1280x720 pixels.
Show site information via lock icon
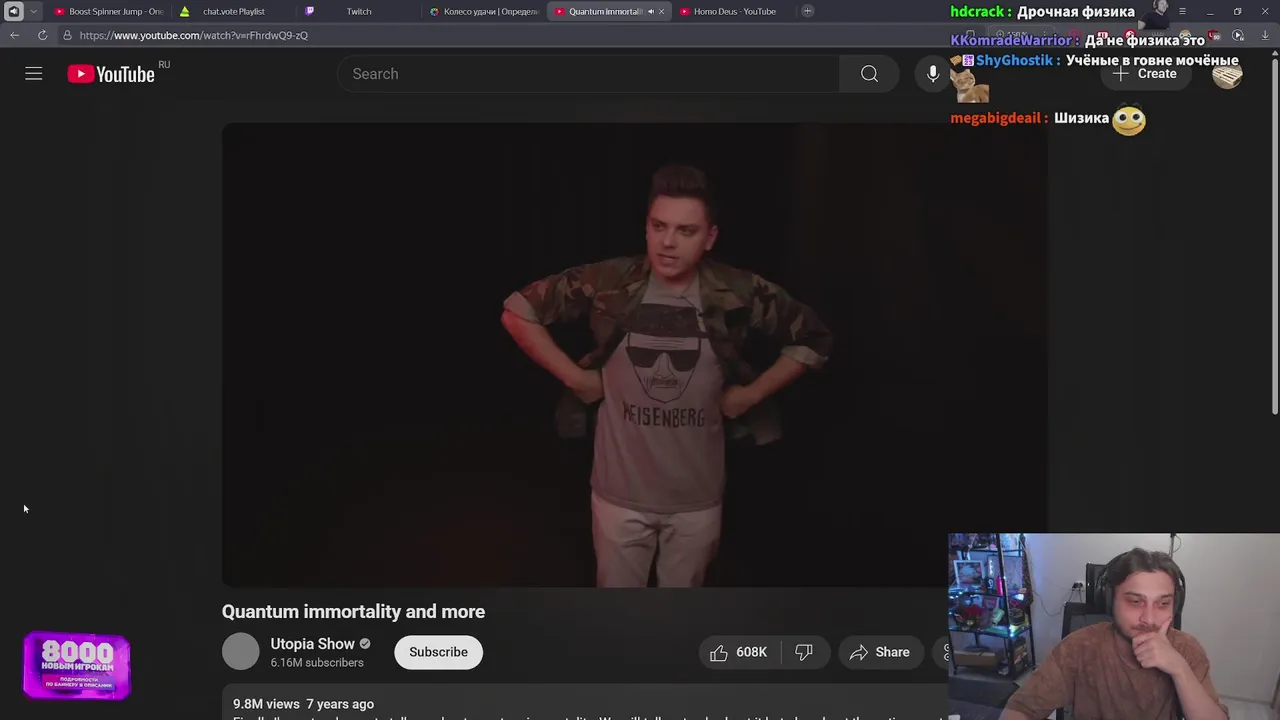(x=67, y=35)
